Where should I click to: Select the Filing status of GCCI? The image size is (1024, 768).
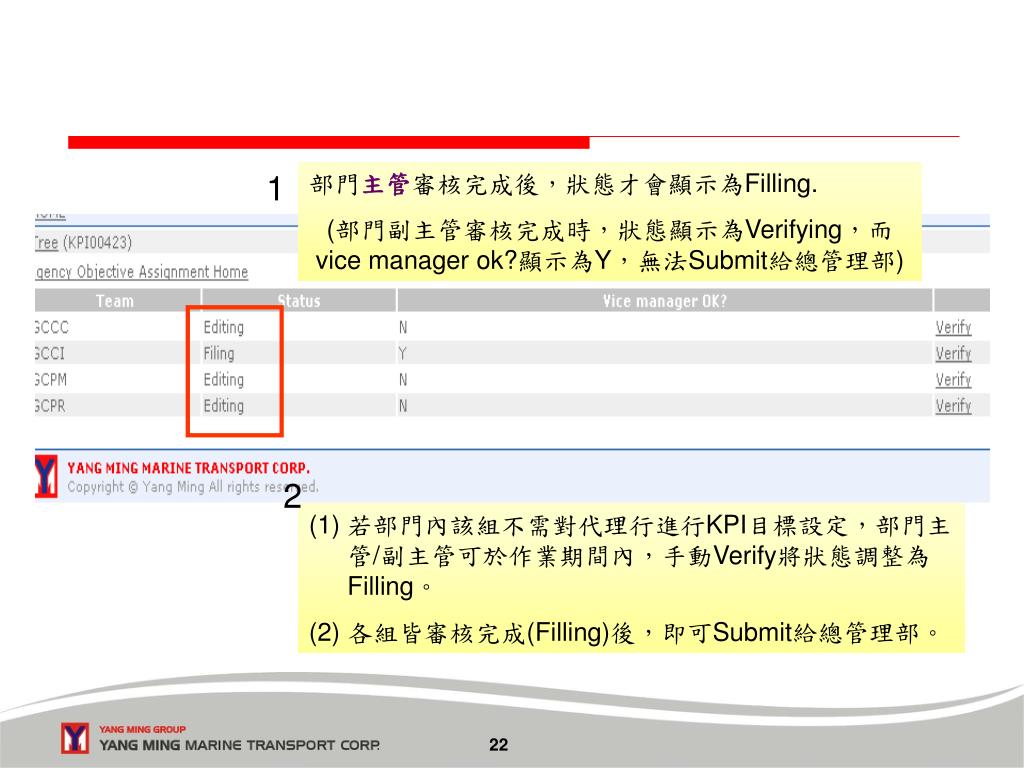pos(219,353)
